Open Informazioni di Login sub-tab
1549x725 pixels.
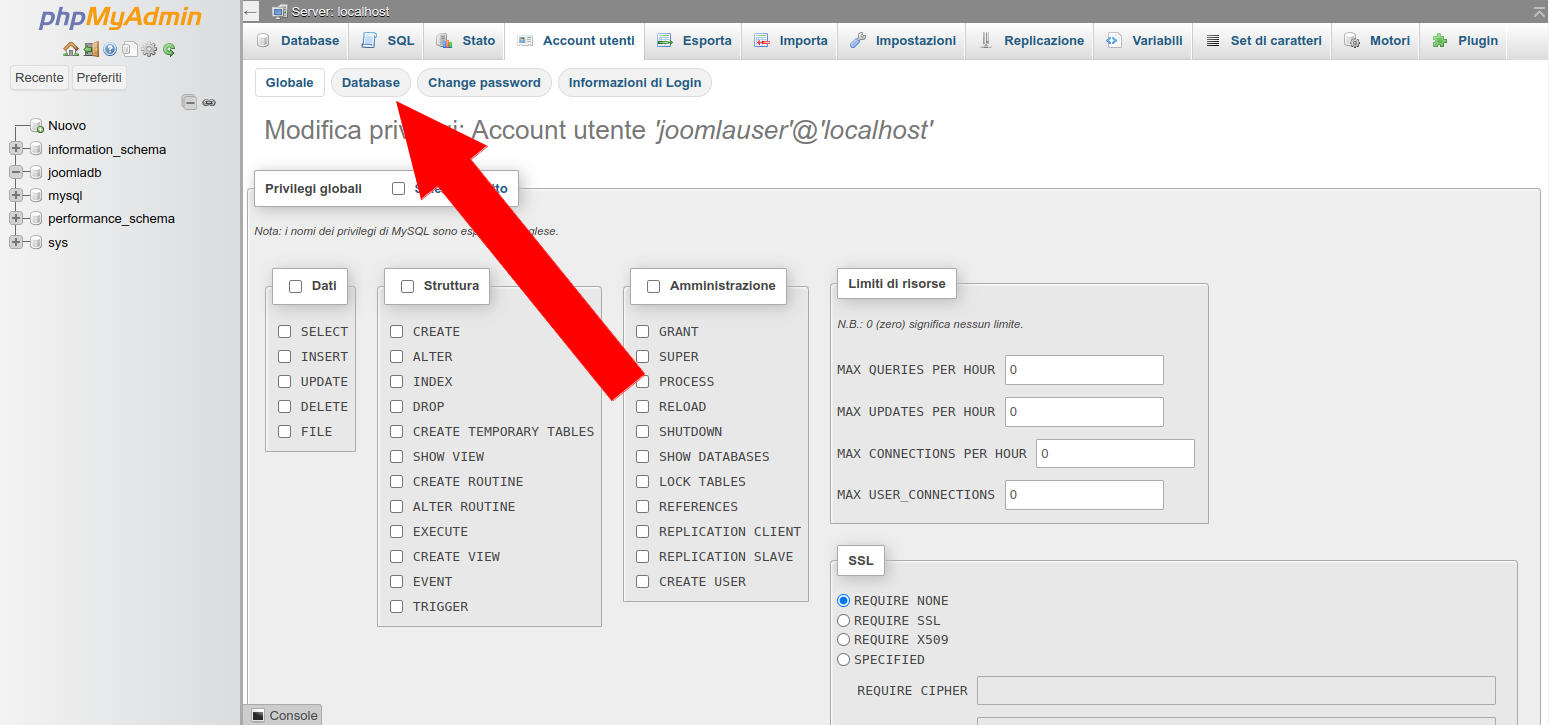pyautogui.click(x=635, y=83)
